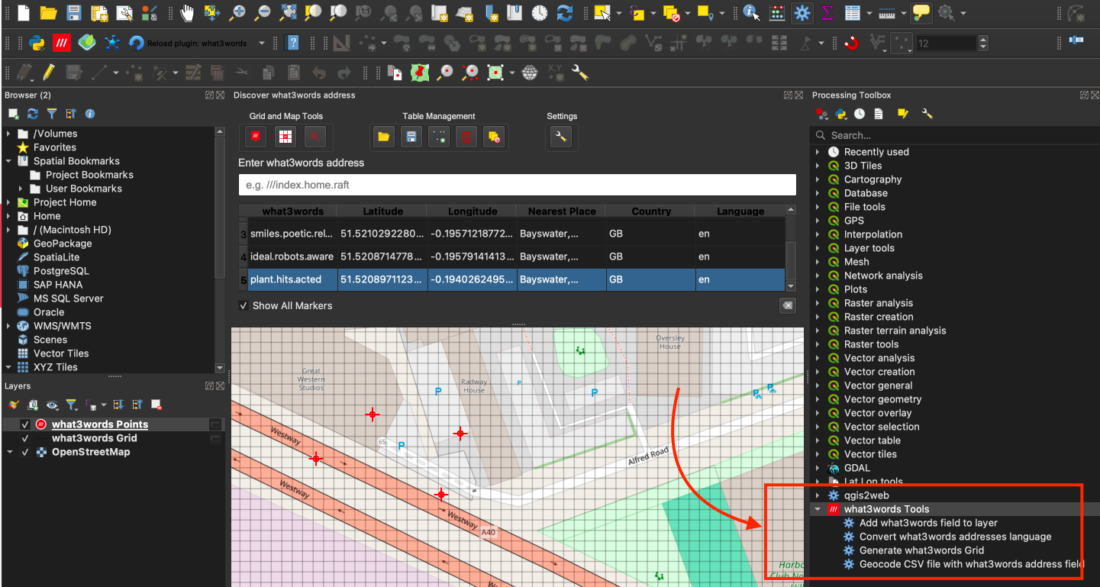Click the wrench icon in the third toolbar

(x=579, y=72)
